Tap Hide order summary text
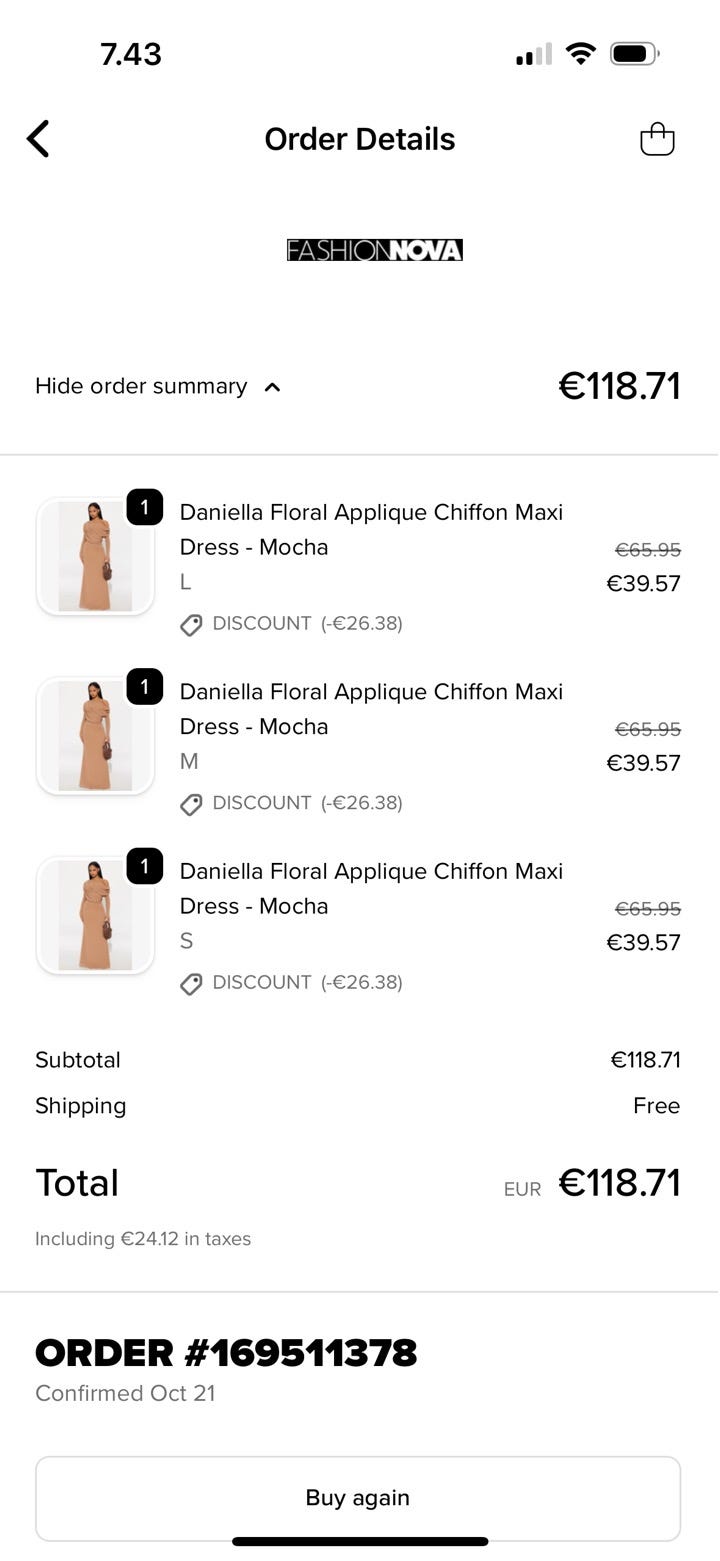This screenshot has height=1561, width=720. 141,386
